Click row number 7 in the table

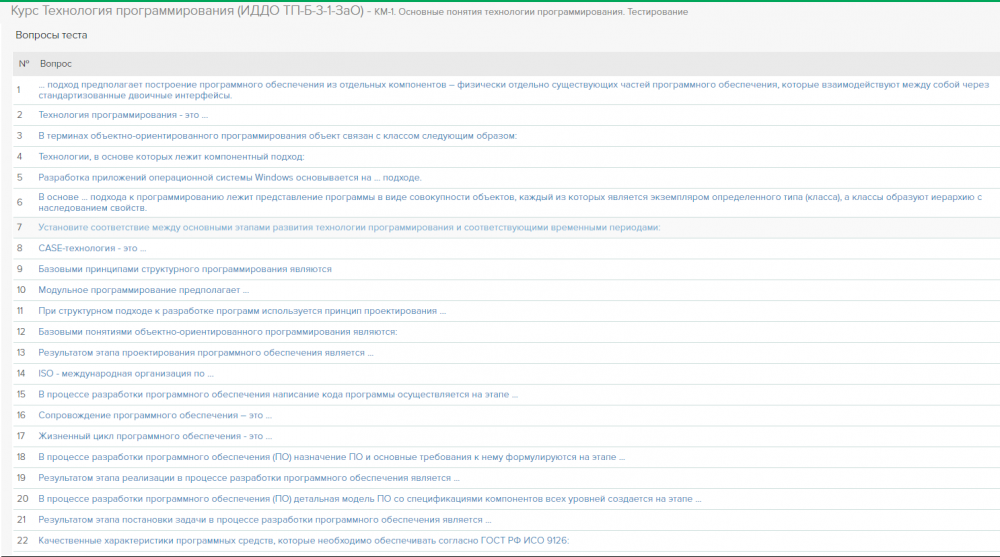[19, 227]
